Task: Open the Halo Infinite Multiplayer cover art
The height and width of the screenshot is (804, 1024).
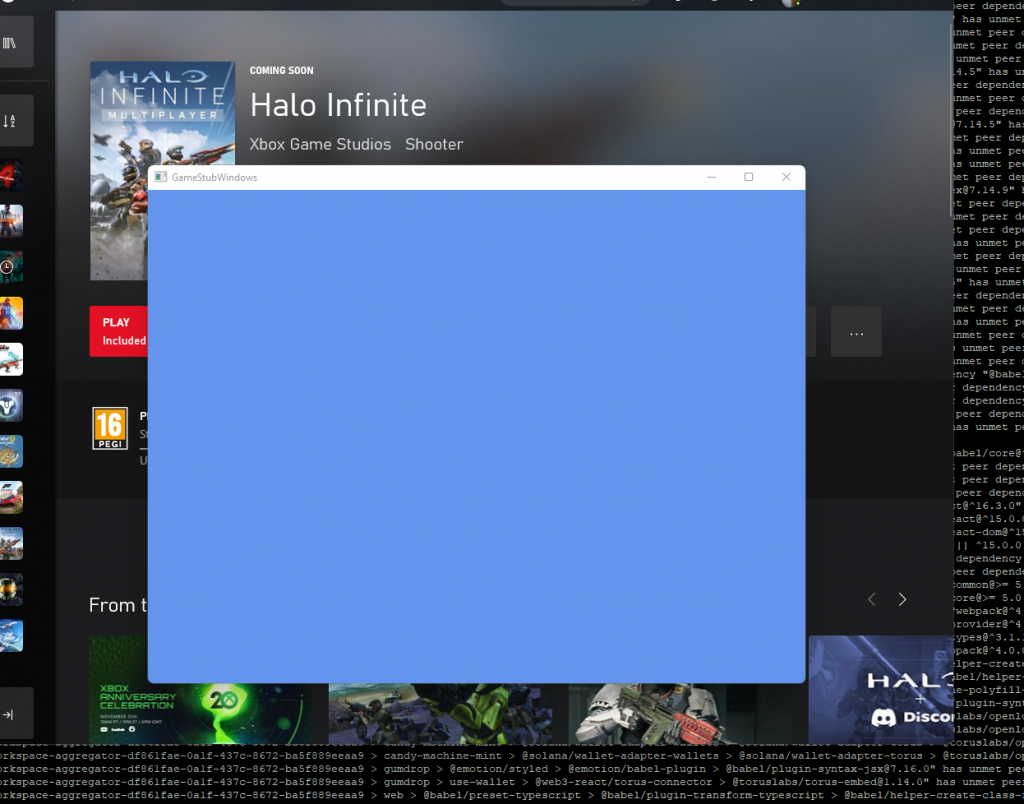Action: click(162, 114)
